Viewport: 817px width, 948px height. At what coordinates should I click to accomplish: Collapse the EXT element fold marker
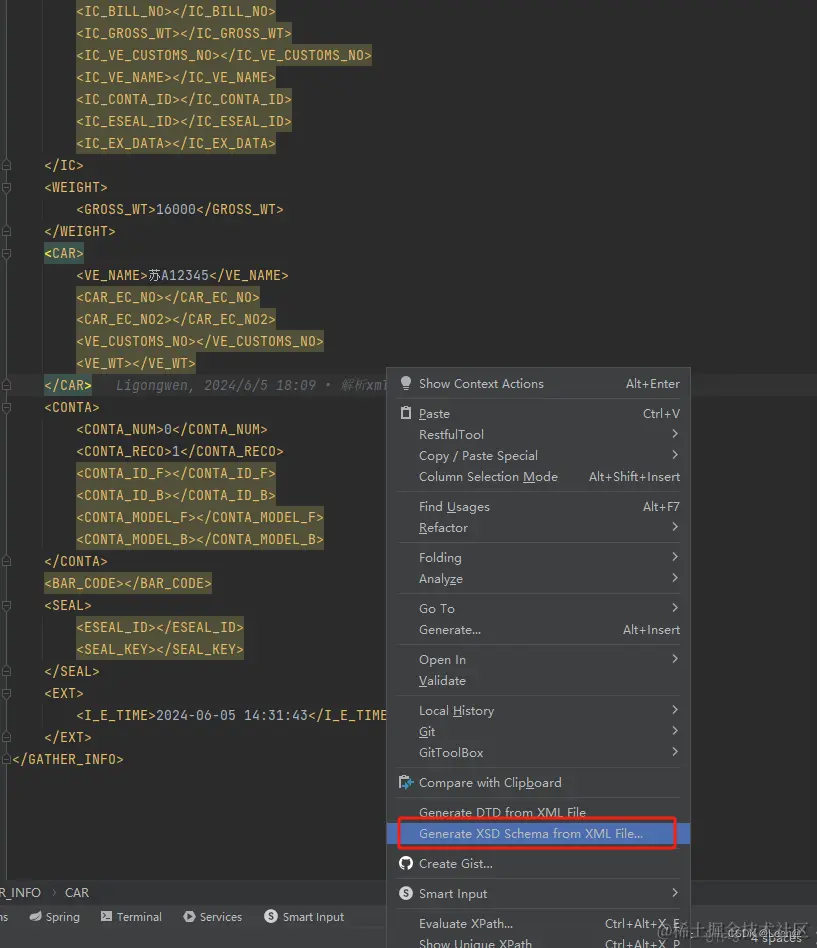click(x=7, y=693)
